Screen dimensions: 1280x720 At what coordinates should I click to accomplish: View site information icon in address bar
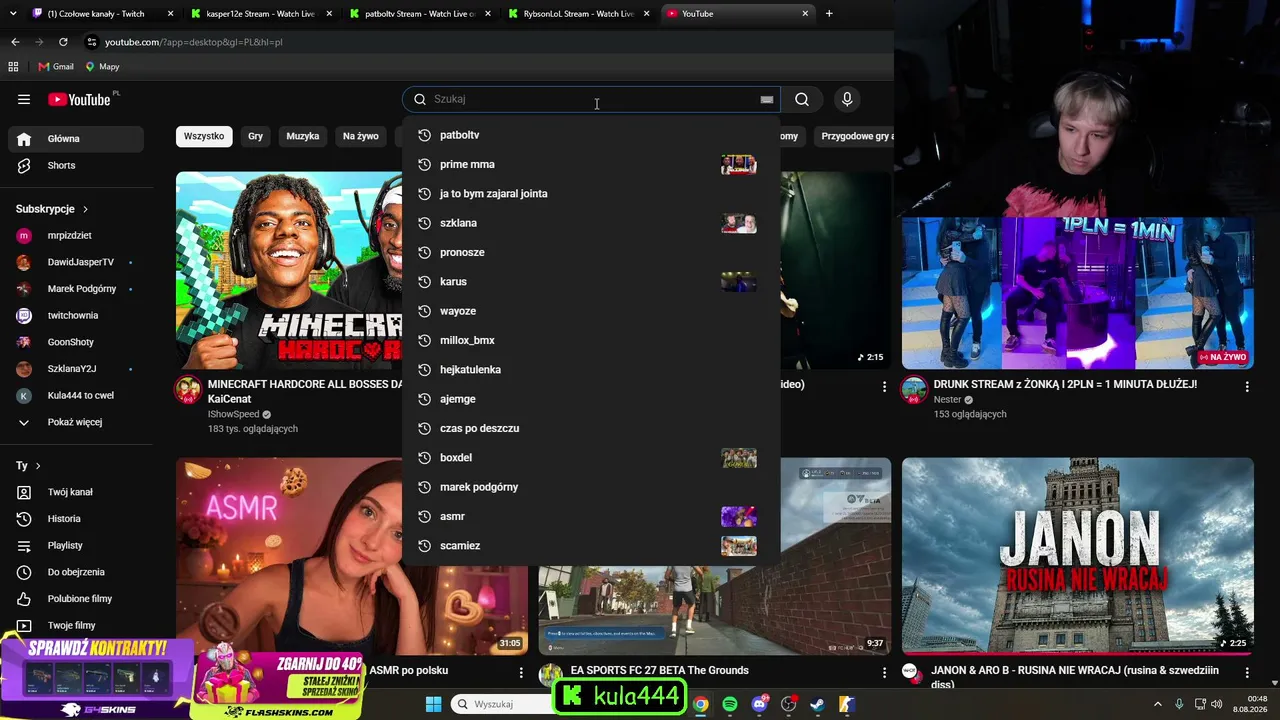point(92,42)
